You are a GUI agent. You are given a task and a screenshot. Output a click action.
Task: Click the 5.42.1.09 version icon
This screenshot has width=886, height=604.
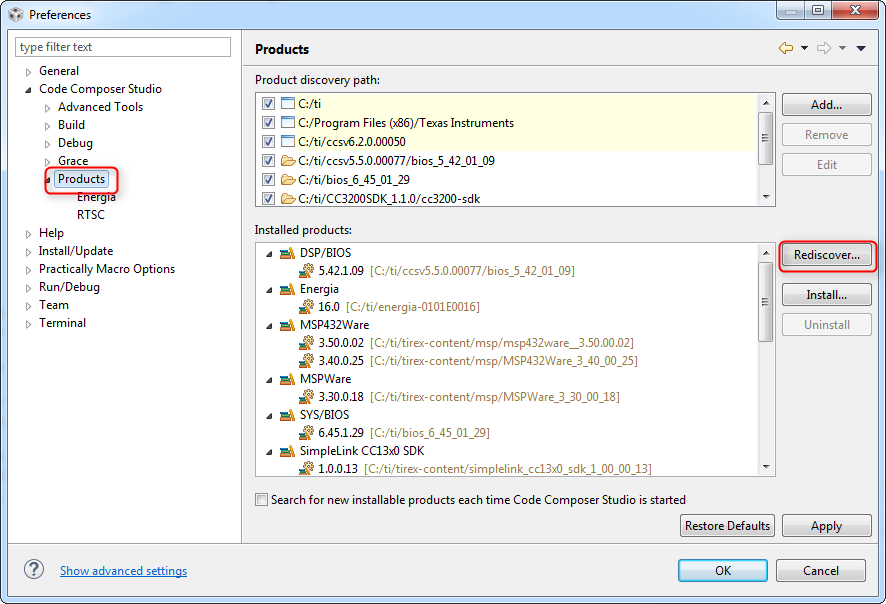(x=306, y=271)
